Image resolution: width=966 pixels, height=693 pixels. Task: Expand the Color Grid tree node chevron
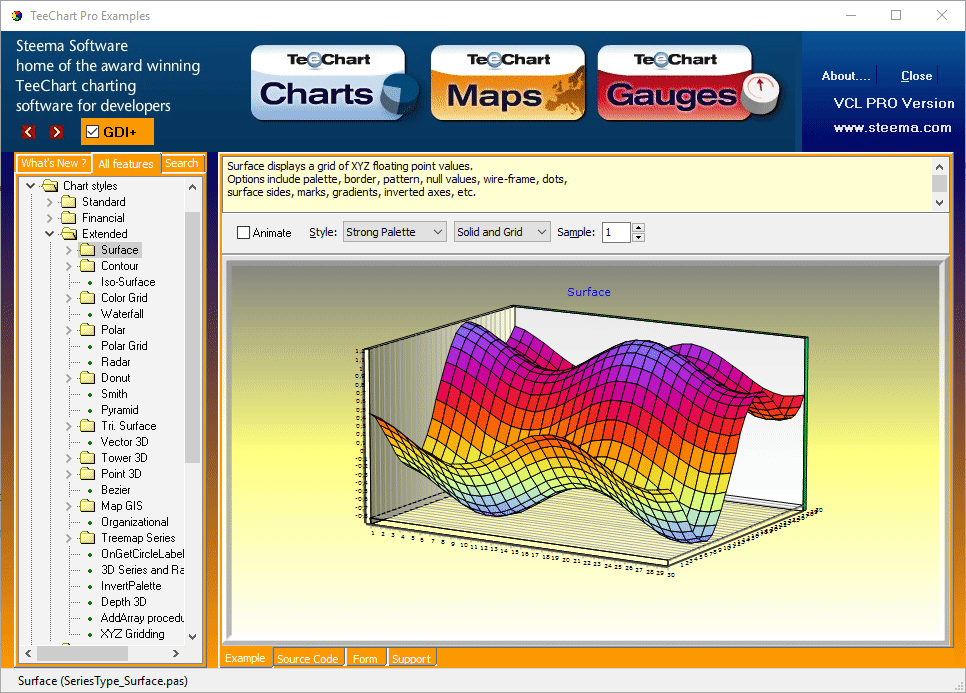tap(68, 298)
